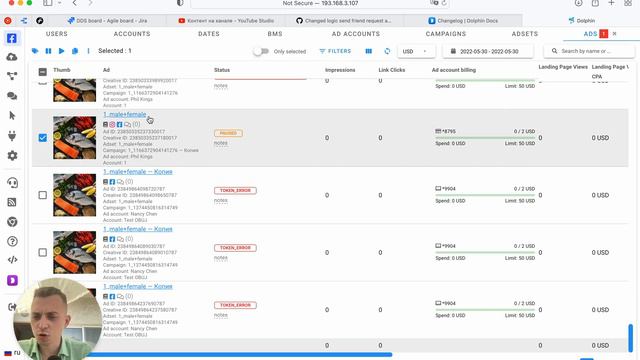Screen dimensions: 640x360
Task: Open the vertical dots more-actions menu
Action: coord(88,51)
